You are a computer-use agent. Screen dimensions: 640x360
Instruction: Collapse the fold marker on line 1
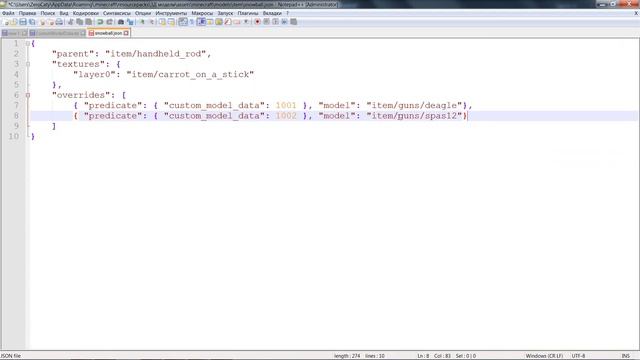(28, 43)
